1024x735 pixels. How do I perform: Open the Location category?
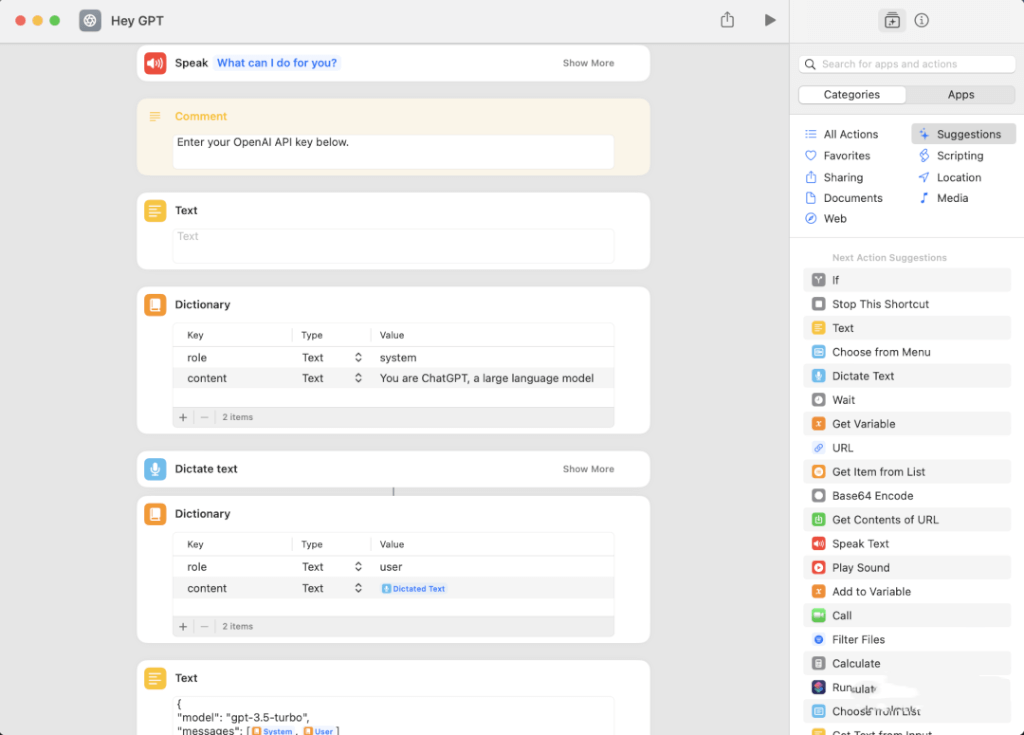[950, 177]
